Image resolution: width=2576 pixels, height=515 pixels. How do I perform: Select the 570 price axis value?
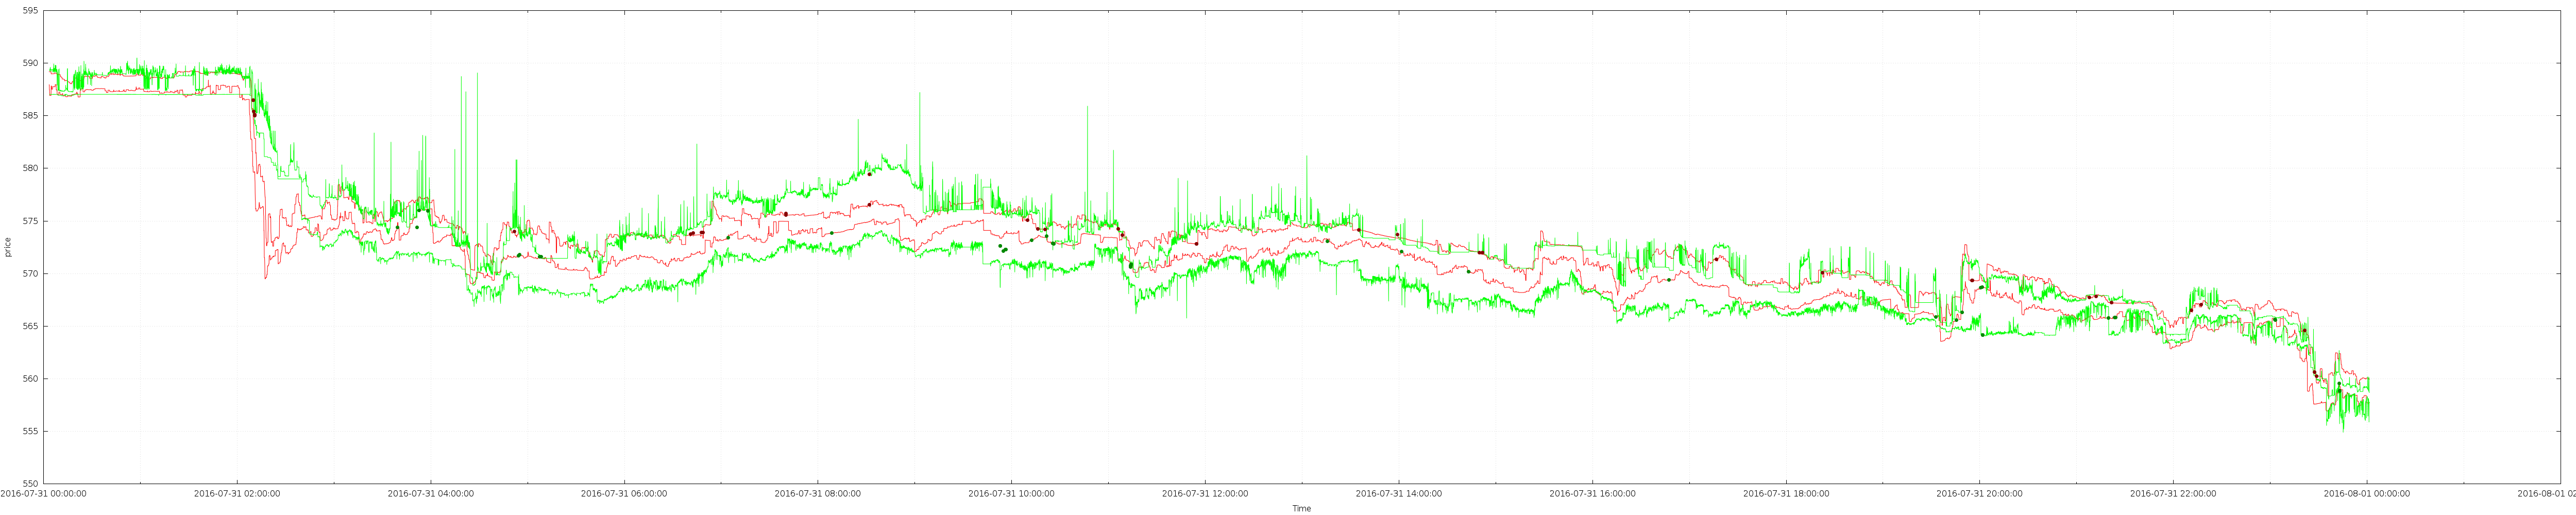pos(30,274)
